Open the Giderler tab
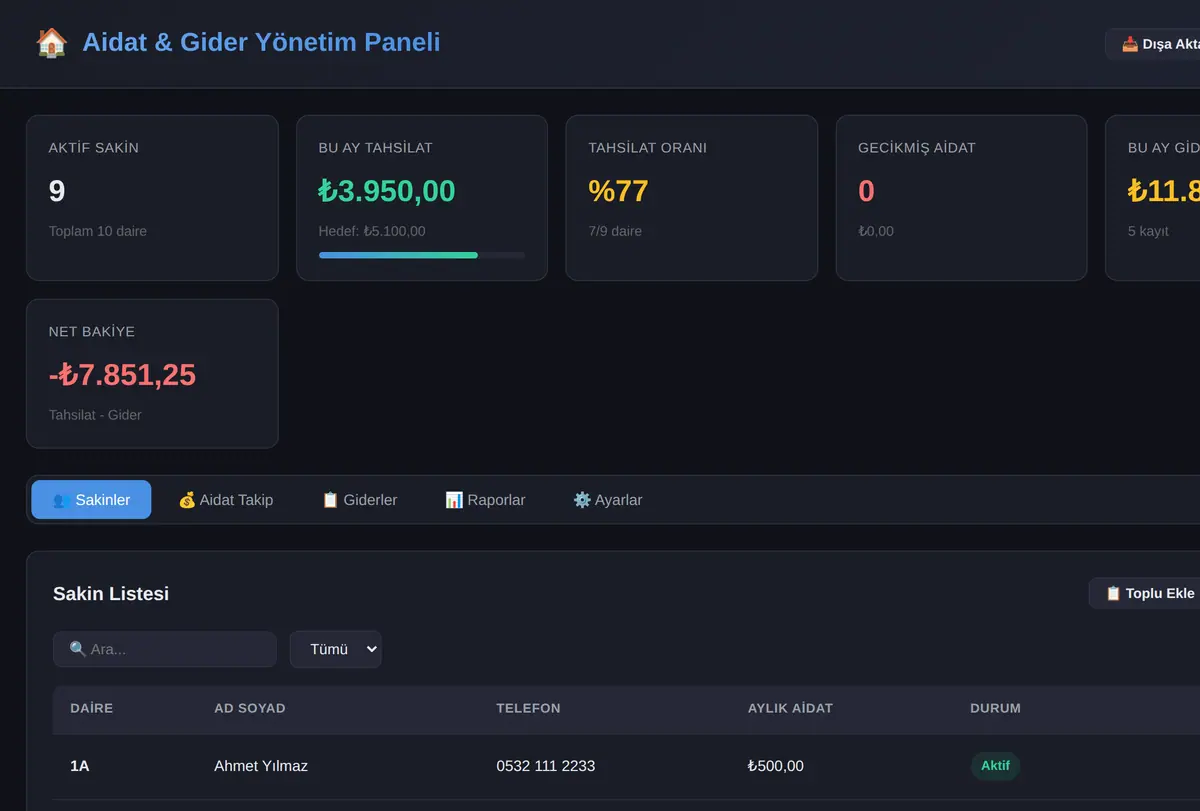The height and width of the screenshot is (811, 1200). coord(359,500)
